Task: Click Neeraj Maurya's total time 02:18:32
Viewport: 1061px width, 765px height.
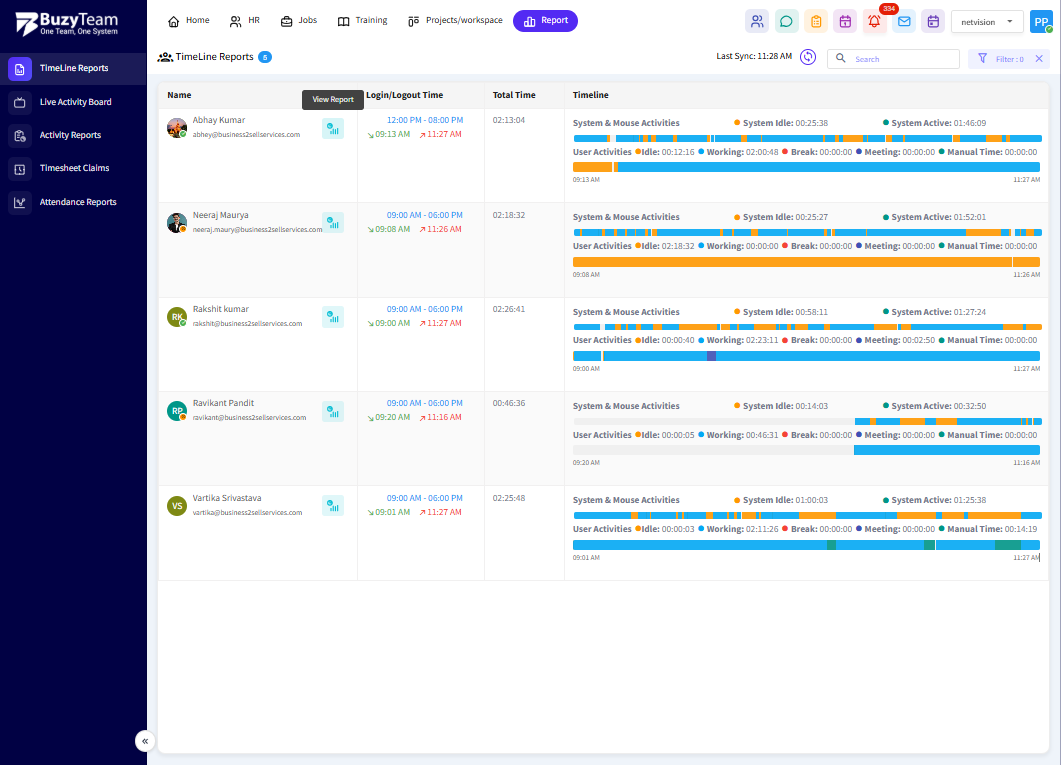Action: pos(509,215)
